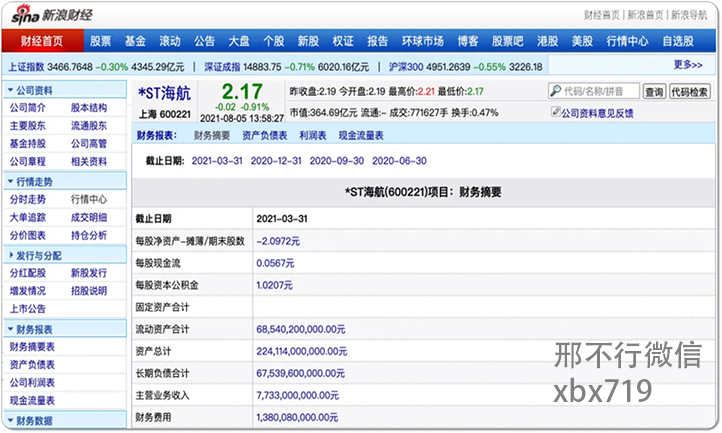Click the 沪深300 index link

tap(406, 67)
